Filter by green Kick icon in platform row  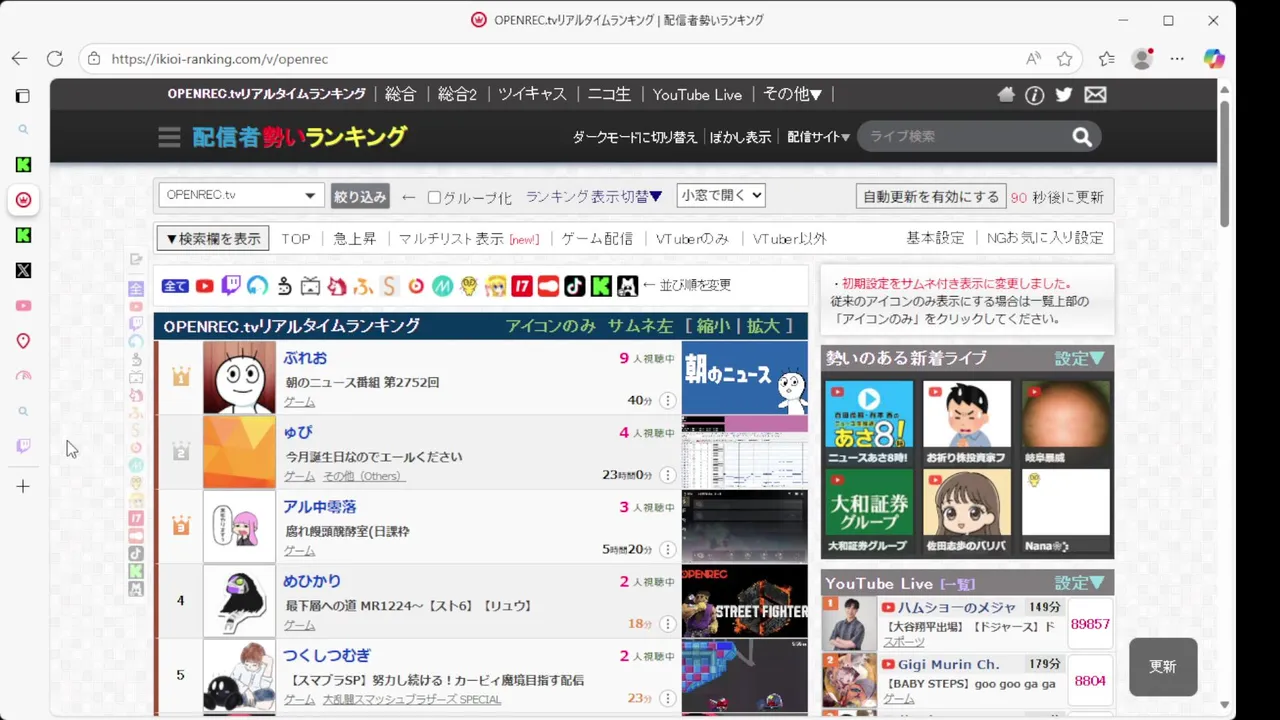tap(601, 286)
